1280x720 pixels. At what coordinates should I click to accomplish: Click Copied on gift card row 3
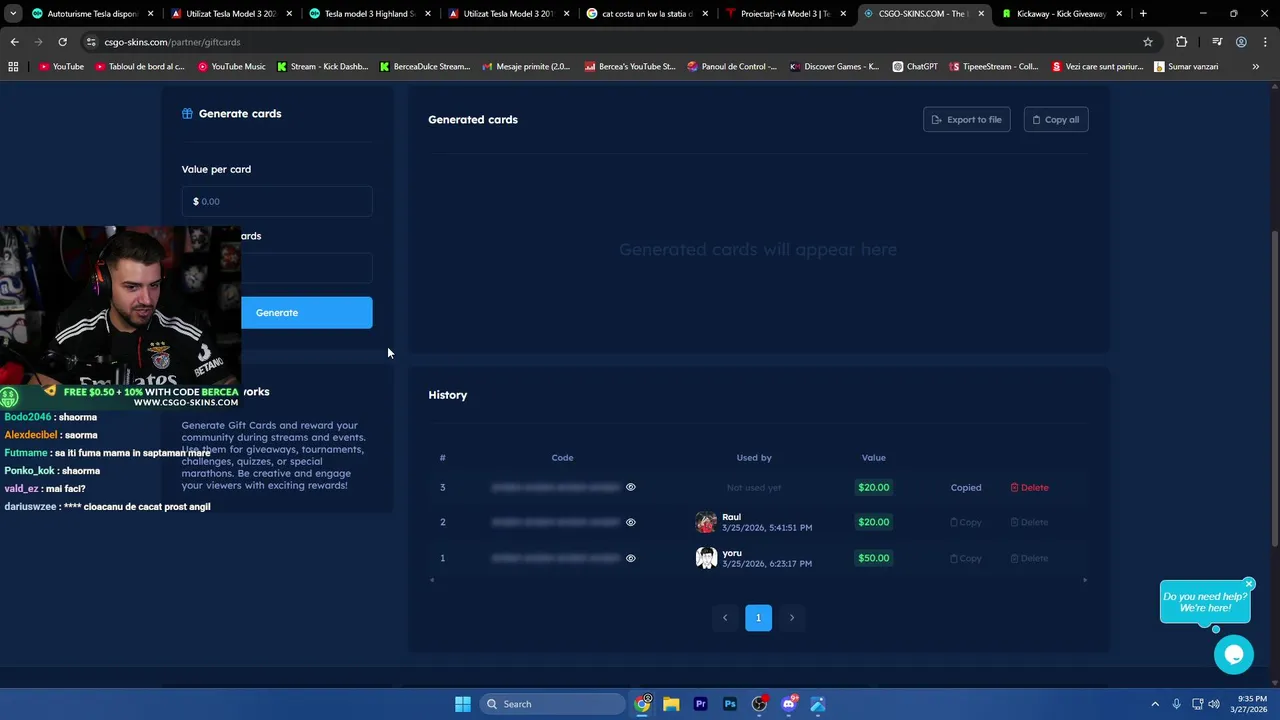[x=965, y=488]
